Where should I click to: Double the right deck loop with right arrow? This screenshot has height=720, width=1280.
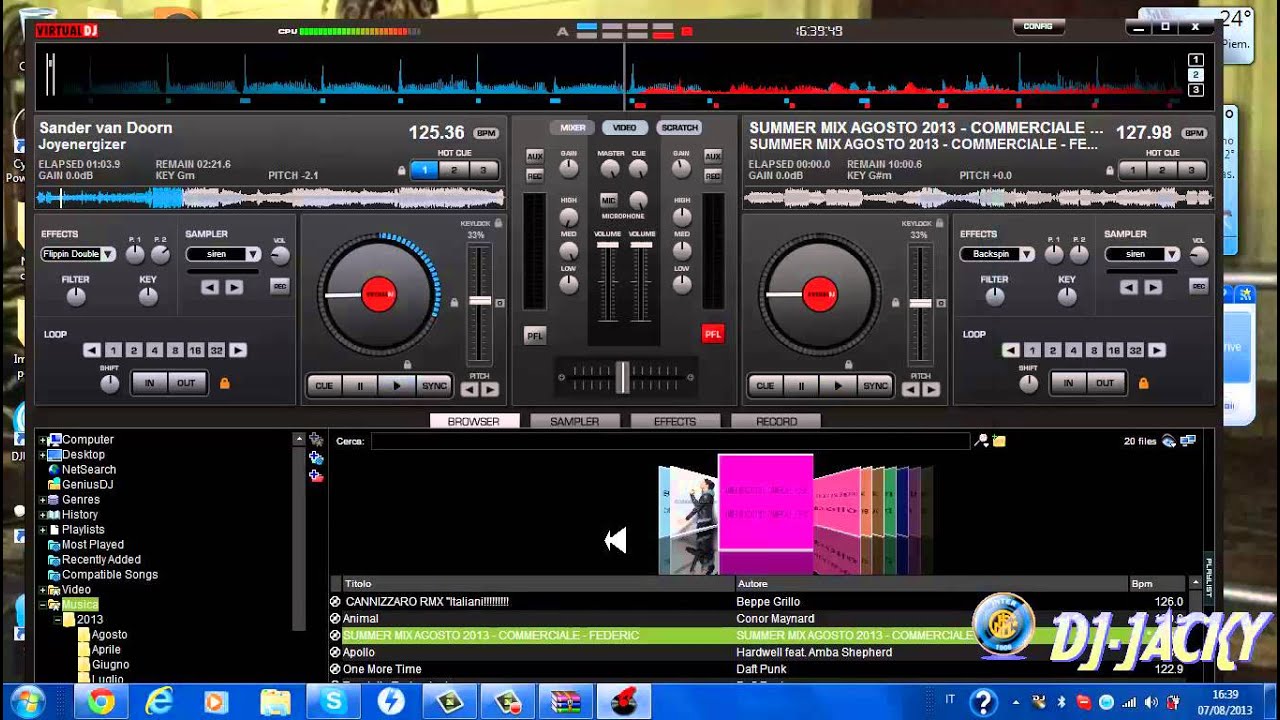(1157, 350)
